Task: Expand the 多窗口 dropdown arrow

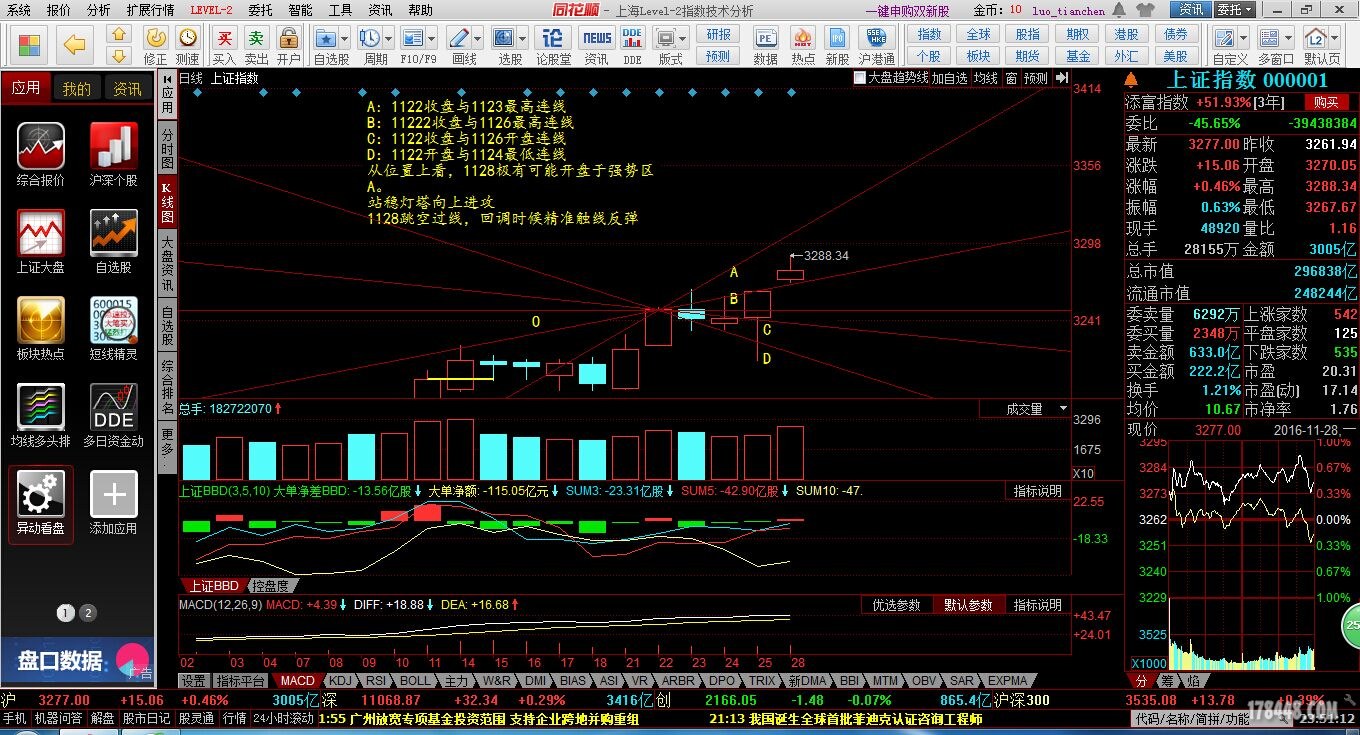Action: click(x=1289, y=37)
